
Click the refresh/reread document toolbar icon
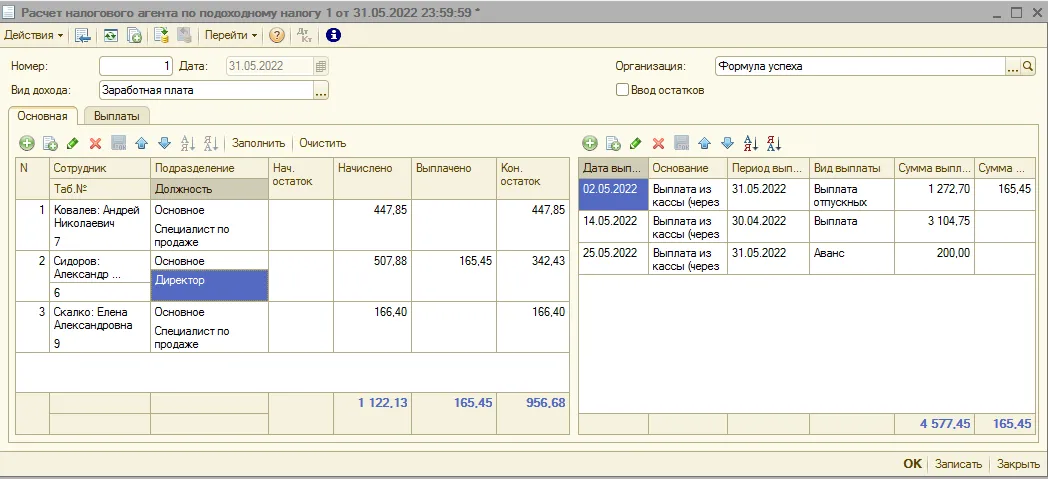coord(110,35)
